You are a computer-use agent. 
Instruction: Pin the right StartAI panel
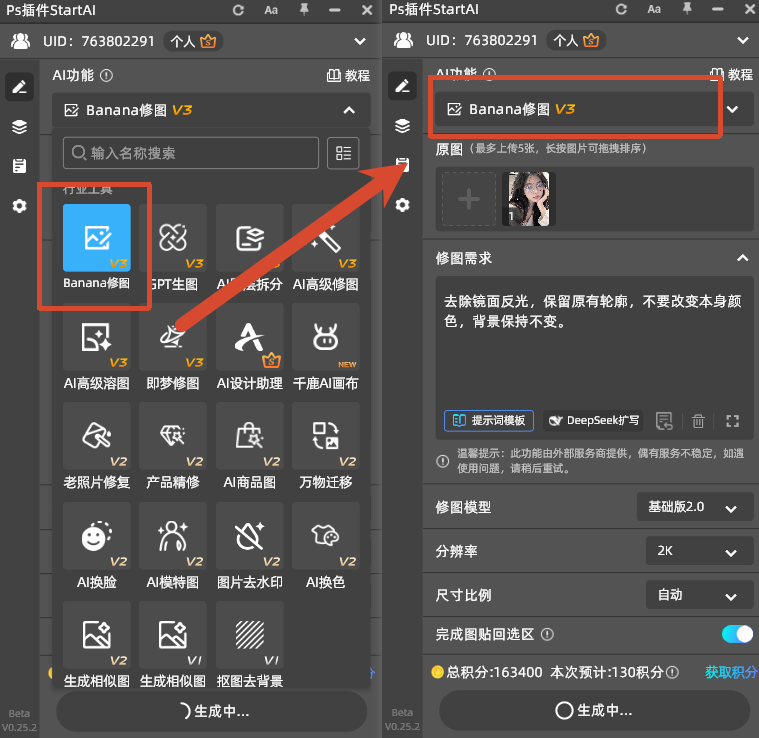[687, 9]
